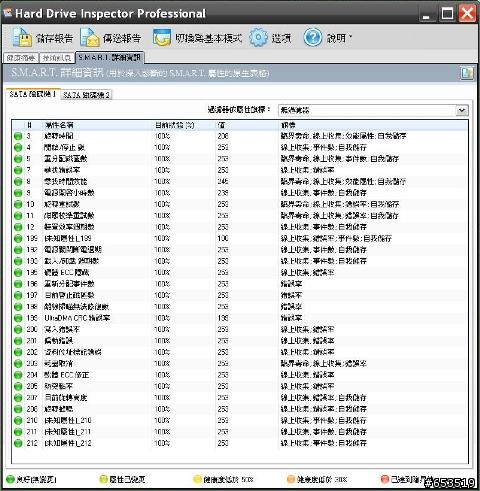This screenshot has height=491, width=480.
Task: Click the value 100 beside the 未知屬性_19x row
Action: (223, 238)
